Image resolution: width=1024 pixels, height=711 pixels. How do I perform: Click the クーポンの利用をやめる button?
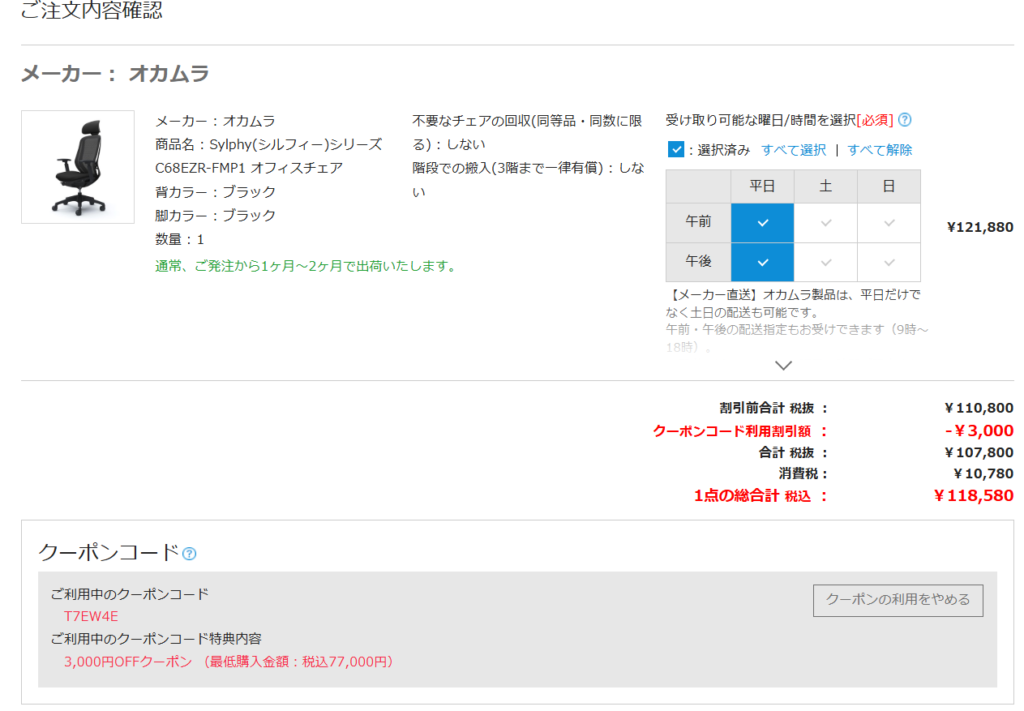[x=898, y=600]
